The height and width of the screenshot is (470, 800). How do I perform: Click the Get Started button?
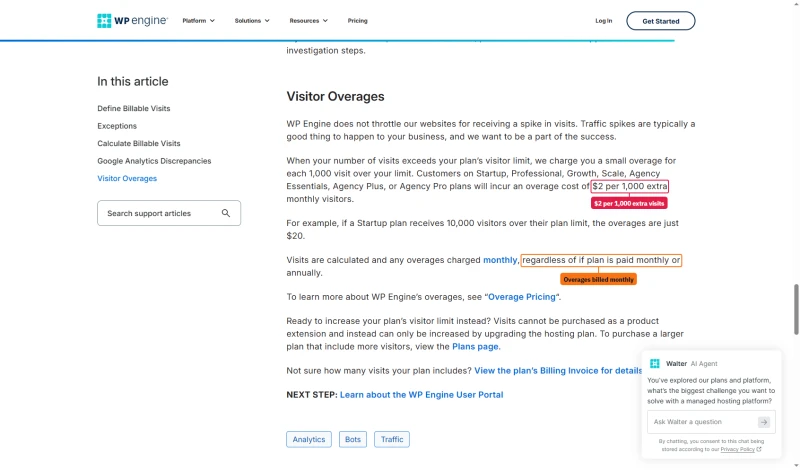660,21
